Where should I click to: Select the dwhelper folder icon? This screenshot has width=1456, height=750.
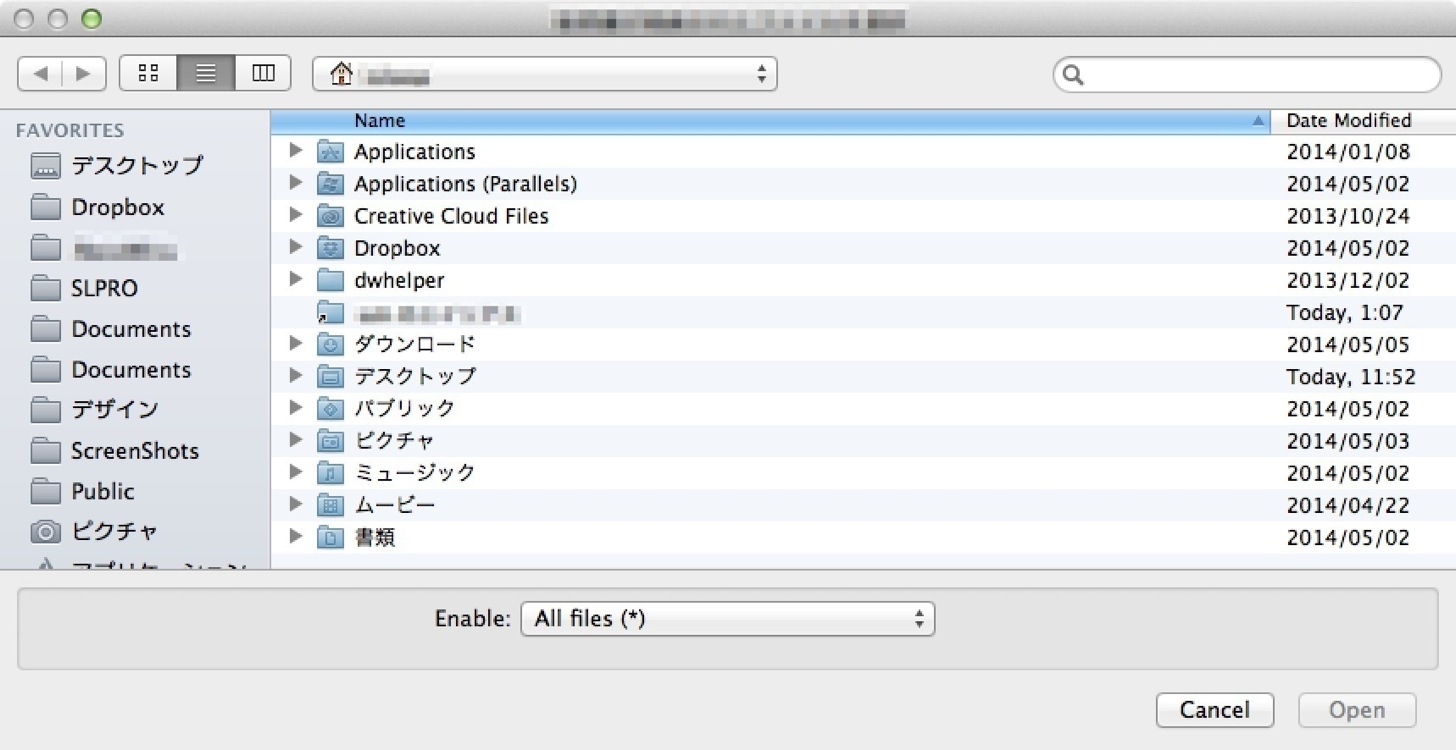coord(330,280)
